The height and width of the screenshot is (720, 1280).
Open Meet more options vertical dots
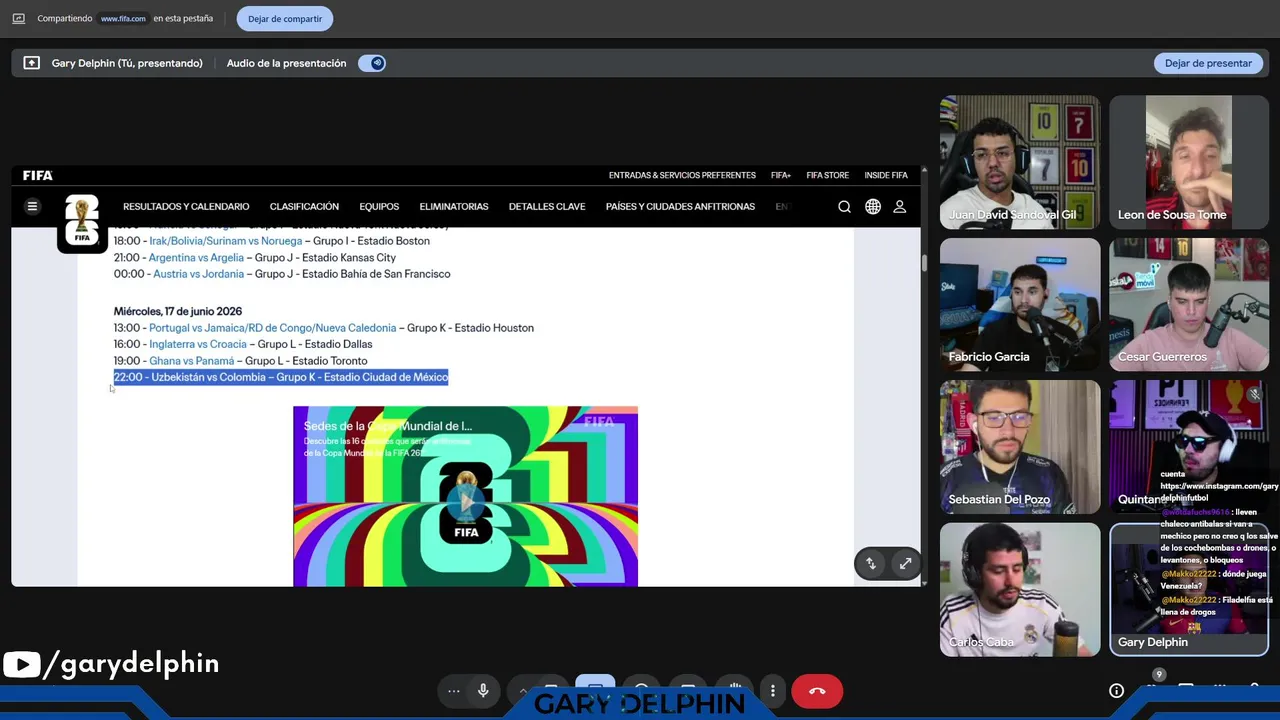coord(773,691)
